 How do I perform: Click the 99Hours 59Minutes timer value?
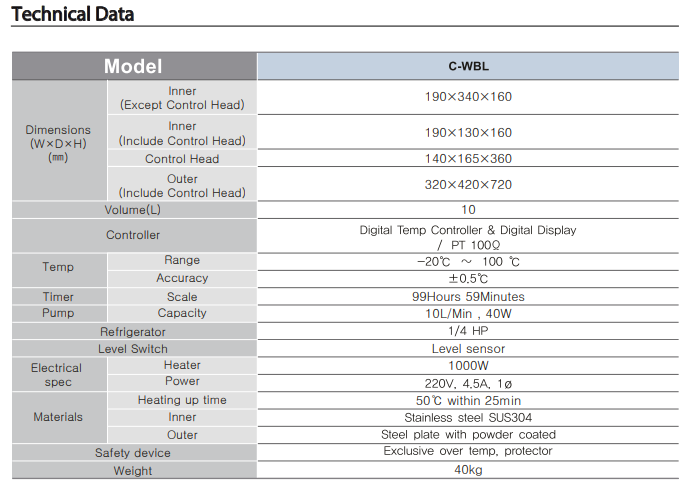coord(468,297)
